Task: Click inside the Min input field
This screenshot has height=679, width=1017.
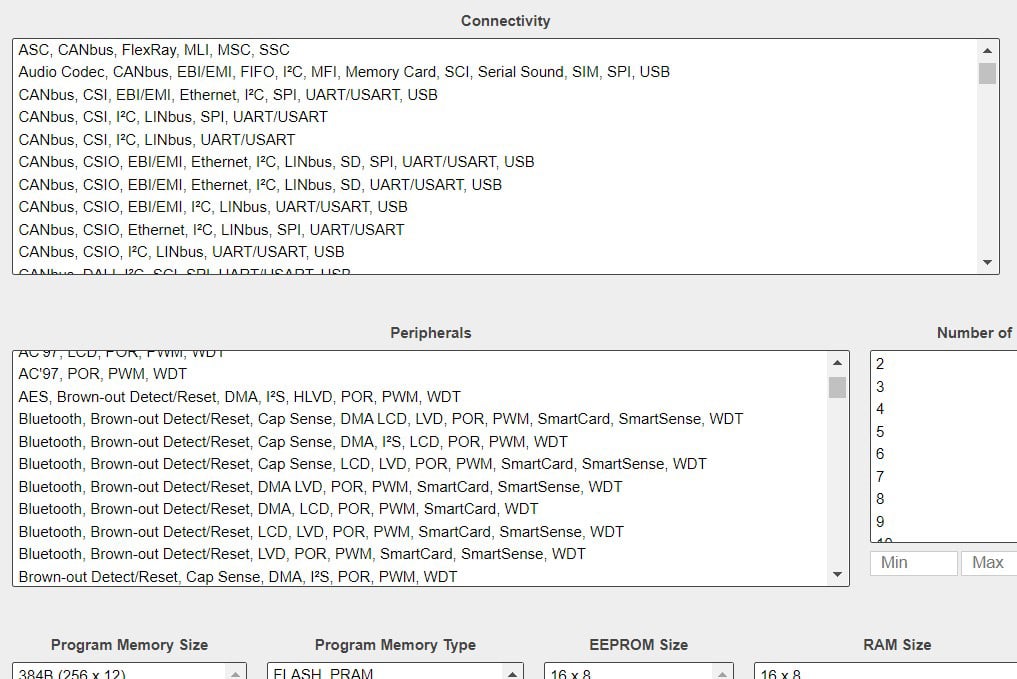Action: pos(912,562)
